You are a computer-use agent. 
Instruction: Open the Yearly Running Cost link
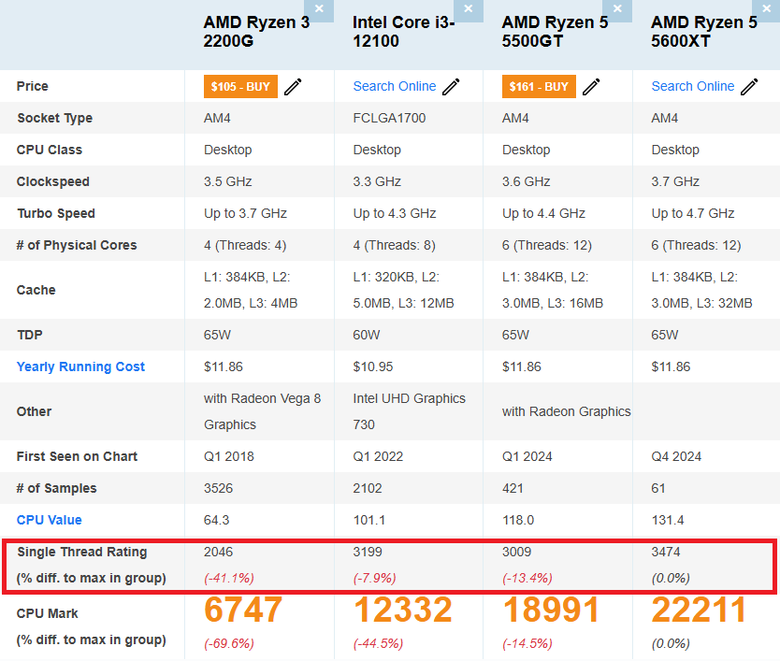[x=81, y=367]
